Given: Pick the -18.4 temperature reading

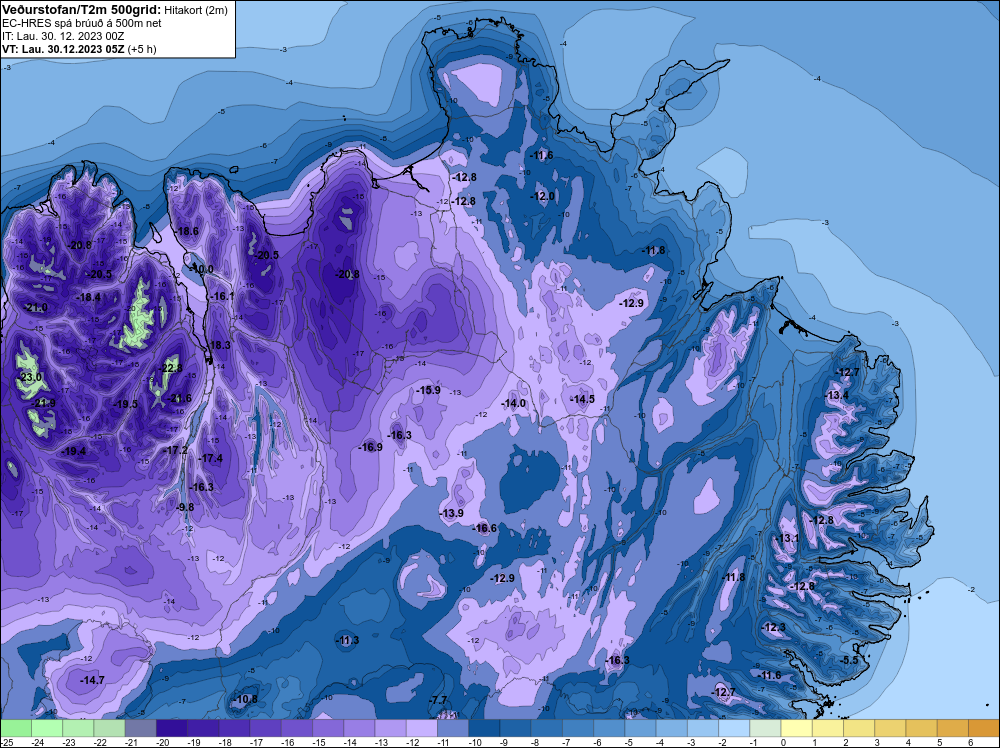Looking at the screenshot, I should click(89, 297).
